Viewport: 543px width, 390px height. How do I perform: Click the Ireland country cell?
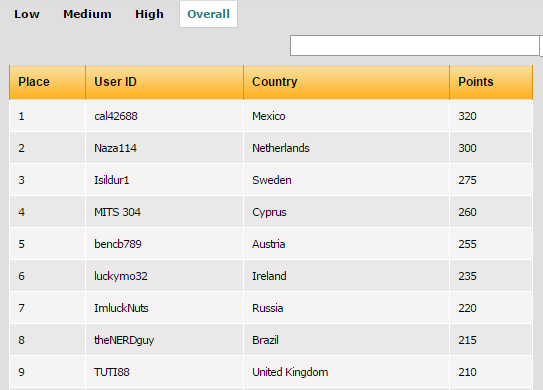346,276
